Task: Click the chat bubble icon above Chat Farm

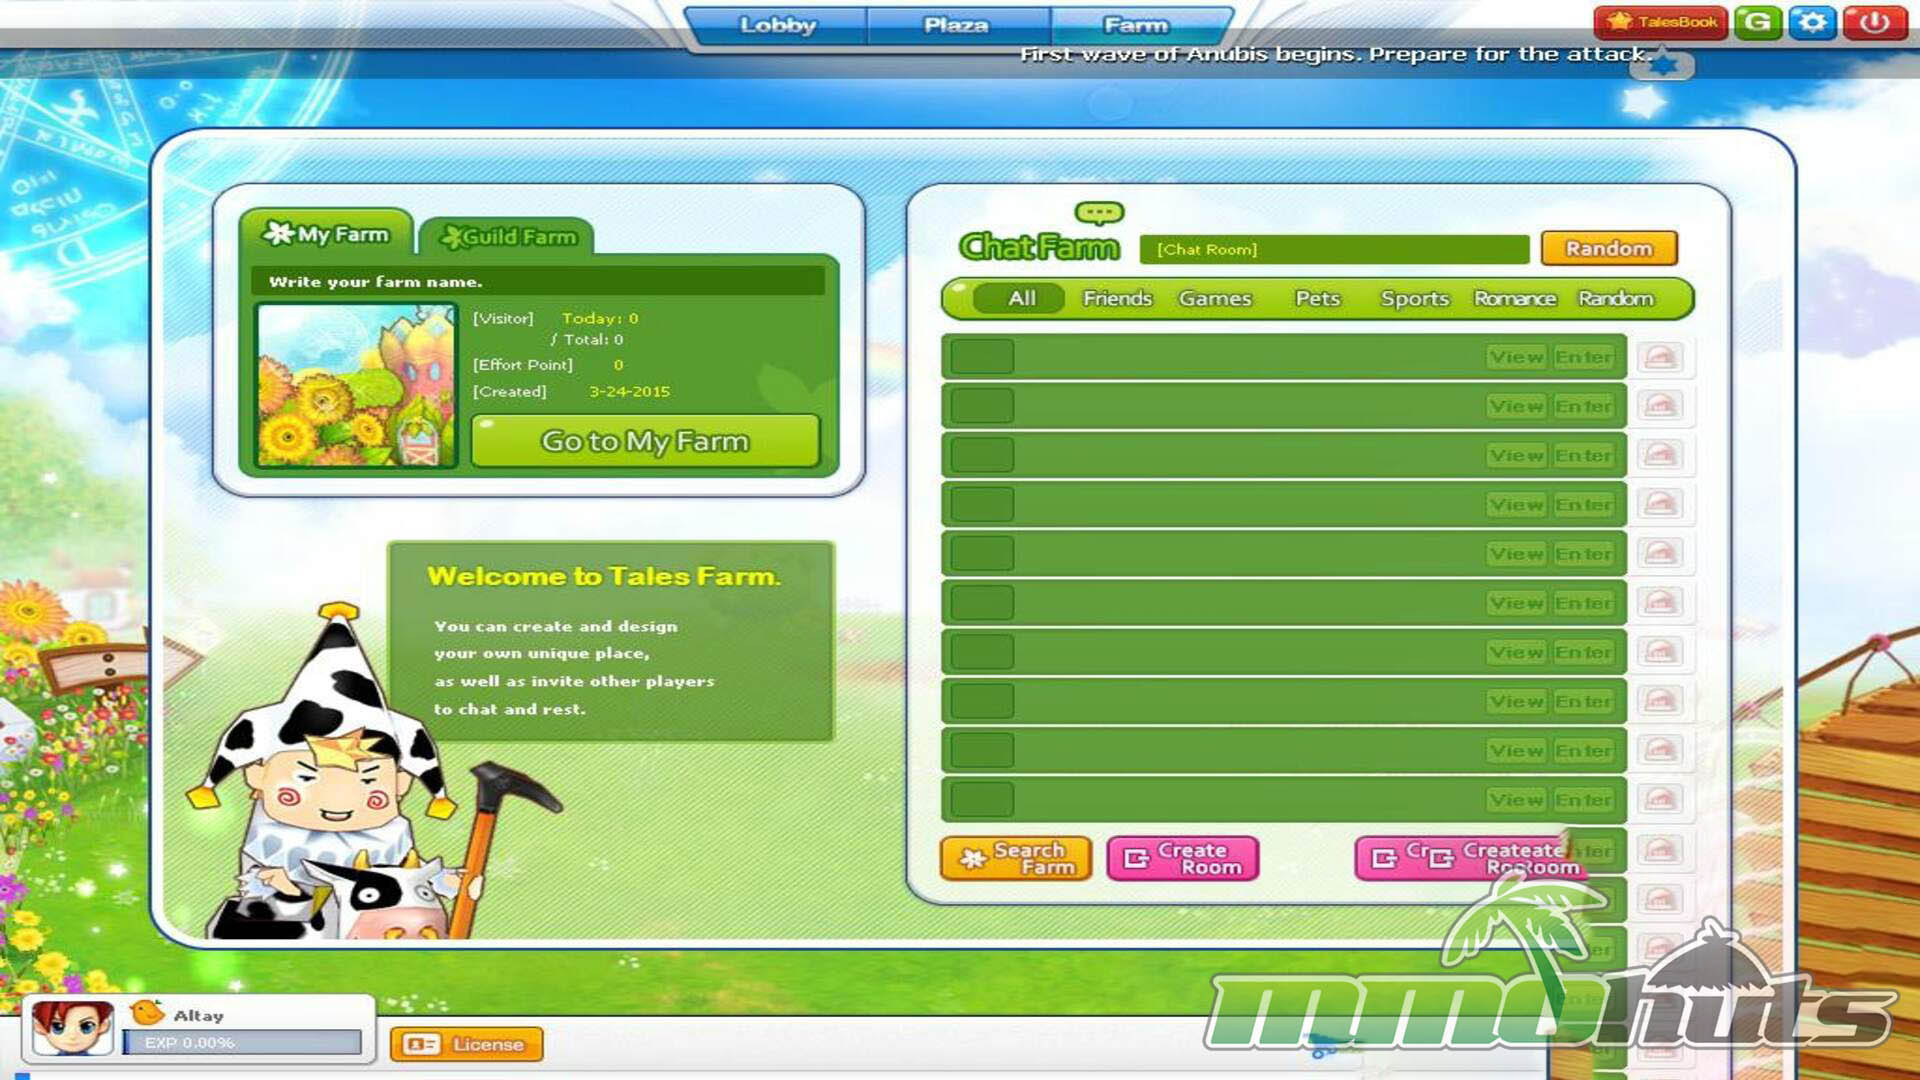Action: click(1099, 213)
